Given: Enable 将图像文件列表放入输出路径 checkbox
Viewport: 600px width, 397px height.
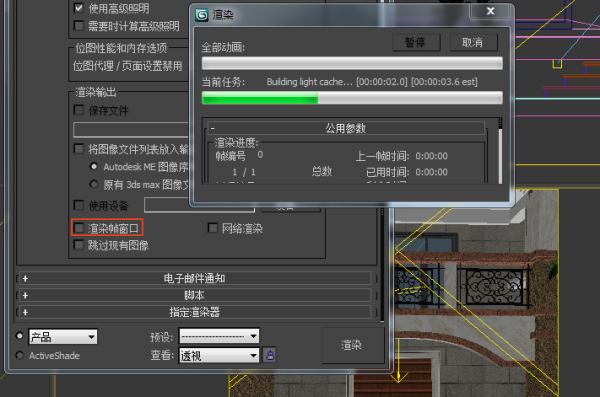Looking at the screenshot, I should [79, 149].
